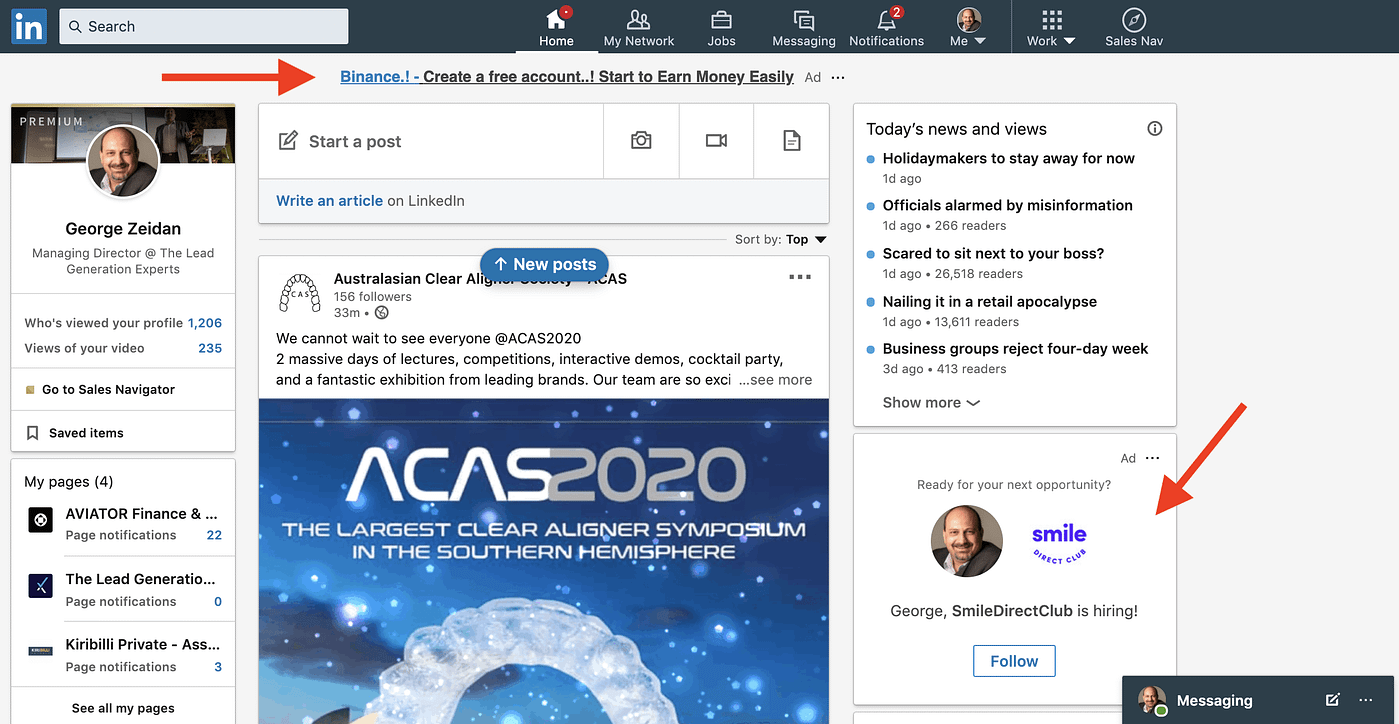Click Write an article link
This screenshot has height=724, width=1399.
tap(329, 200)
